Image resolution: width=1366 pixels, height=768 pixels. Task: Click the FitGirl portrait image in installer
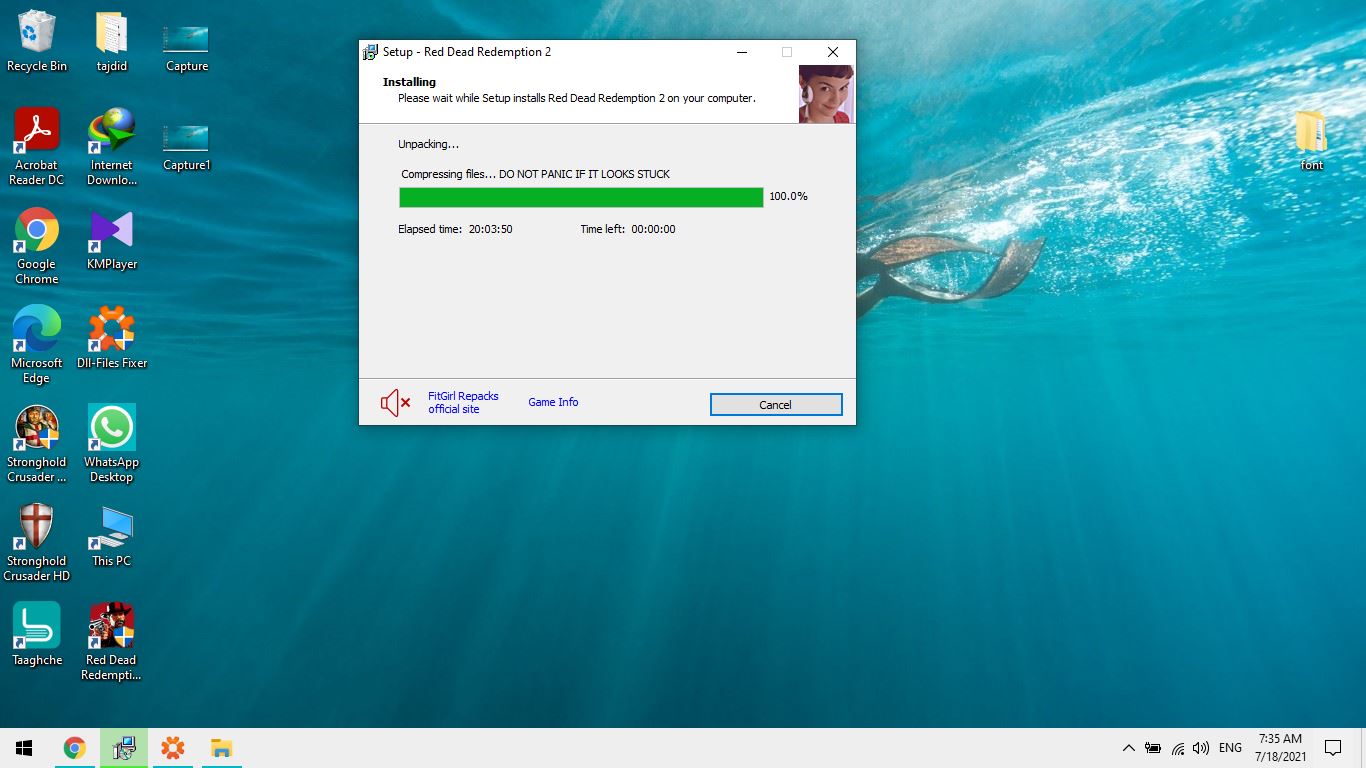click(x=826, y=94)
